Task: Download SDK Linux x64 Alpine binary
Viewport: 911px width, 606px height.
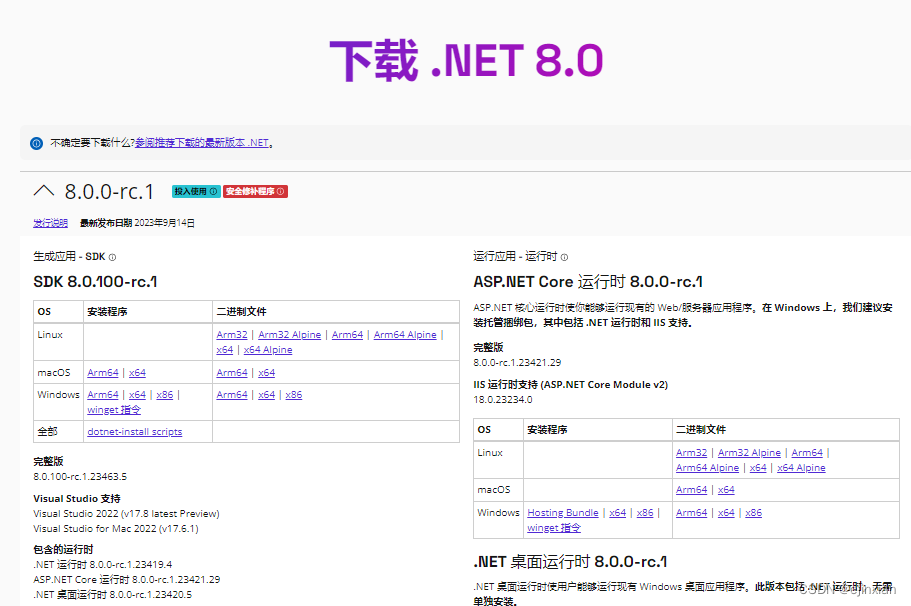Action: [x=268, y=350]
